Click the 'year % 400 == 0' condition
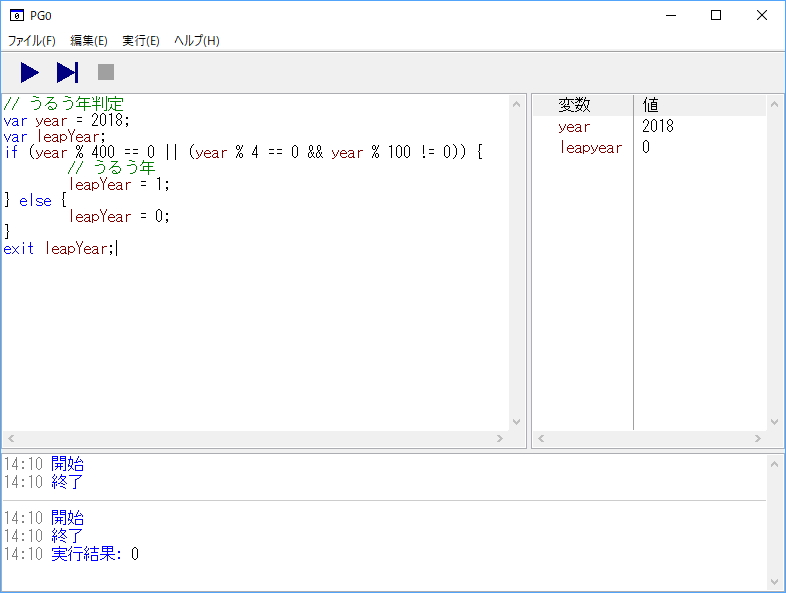The height and width of the screenshot is (593, 786). (x=96, y=152)
